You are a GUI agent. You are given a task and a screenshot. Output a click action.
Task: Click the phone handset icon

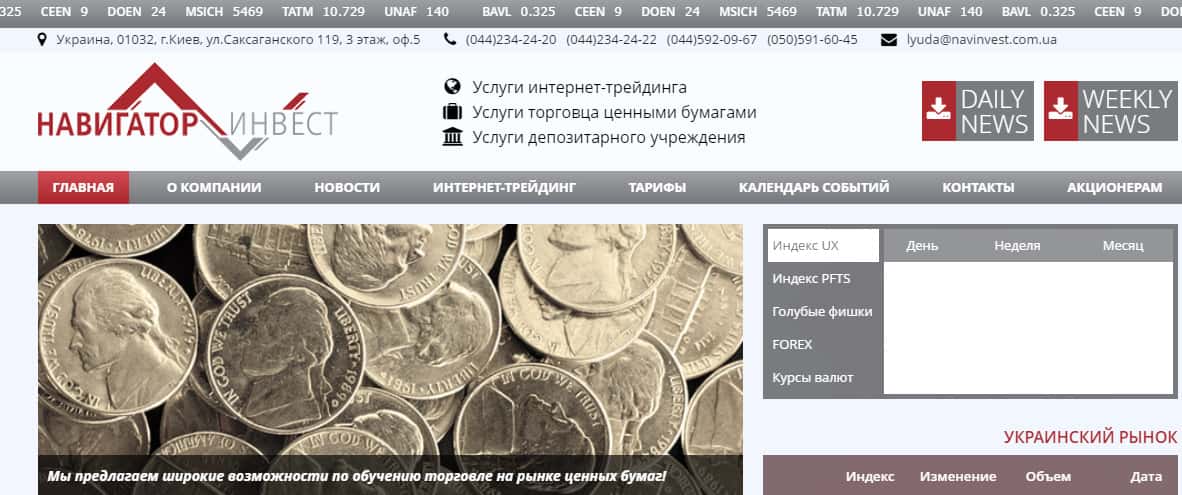450,39
